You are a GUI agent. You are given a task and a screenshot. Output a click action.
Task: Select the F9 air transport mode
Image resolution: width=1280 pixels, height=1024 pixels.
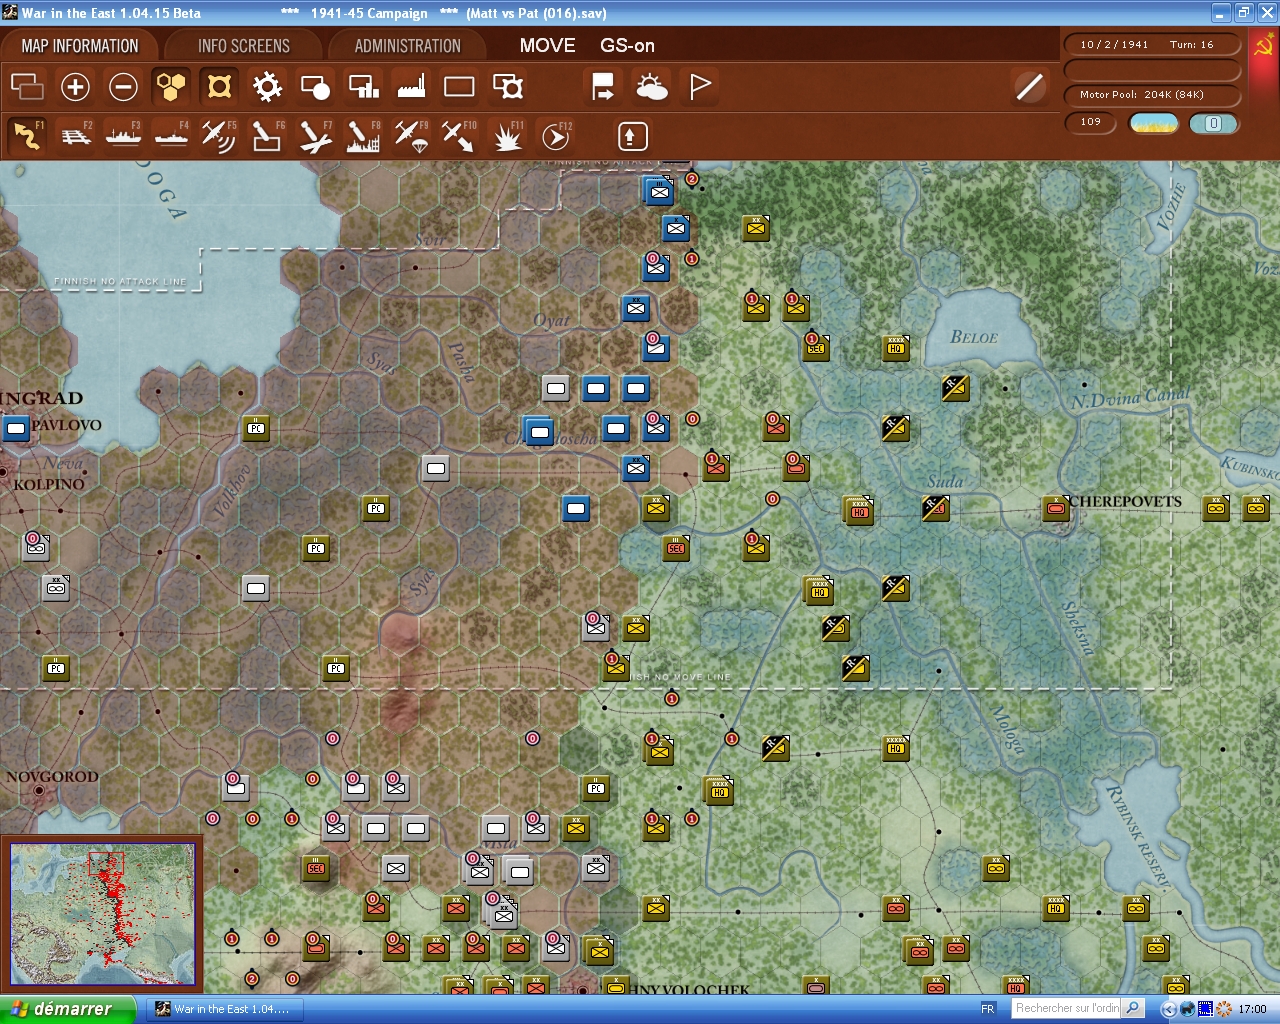click(411, 135)
